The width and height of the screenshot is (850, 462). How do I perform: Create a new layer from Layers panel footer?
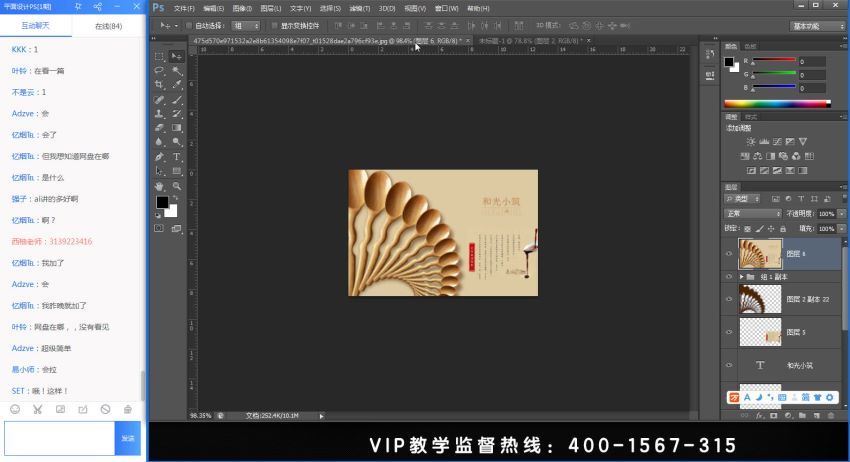coord(816,415)
